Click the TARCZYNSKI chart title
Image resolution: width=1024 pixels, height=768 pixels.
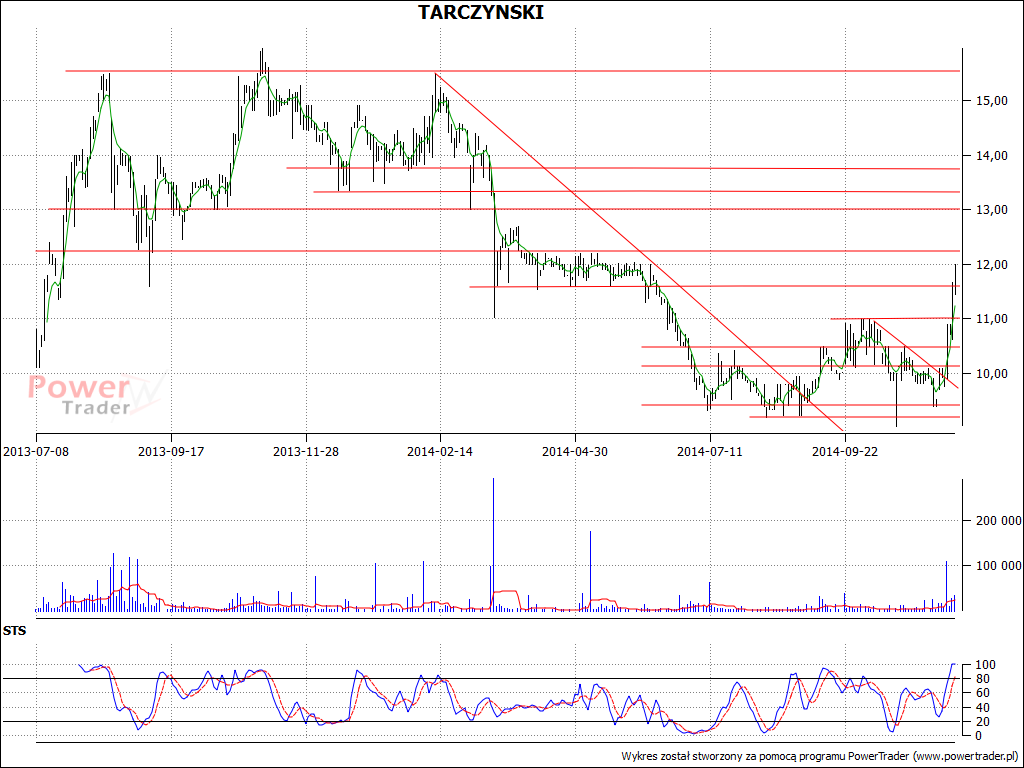click(x=481, y=12)
